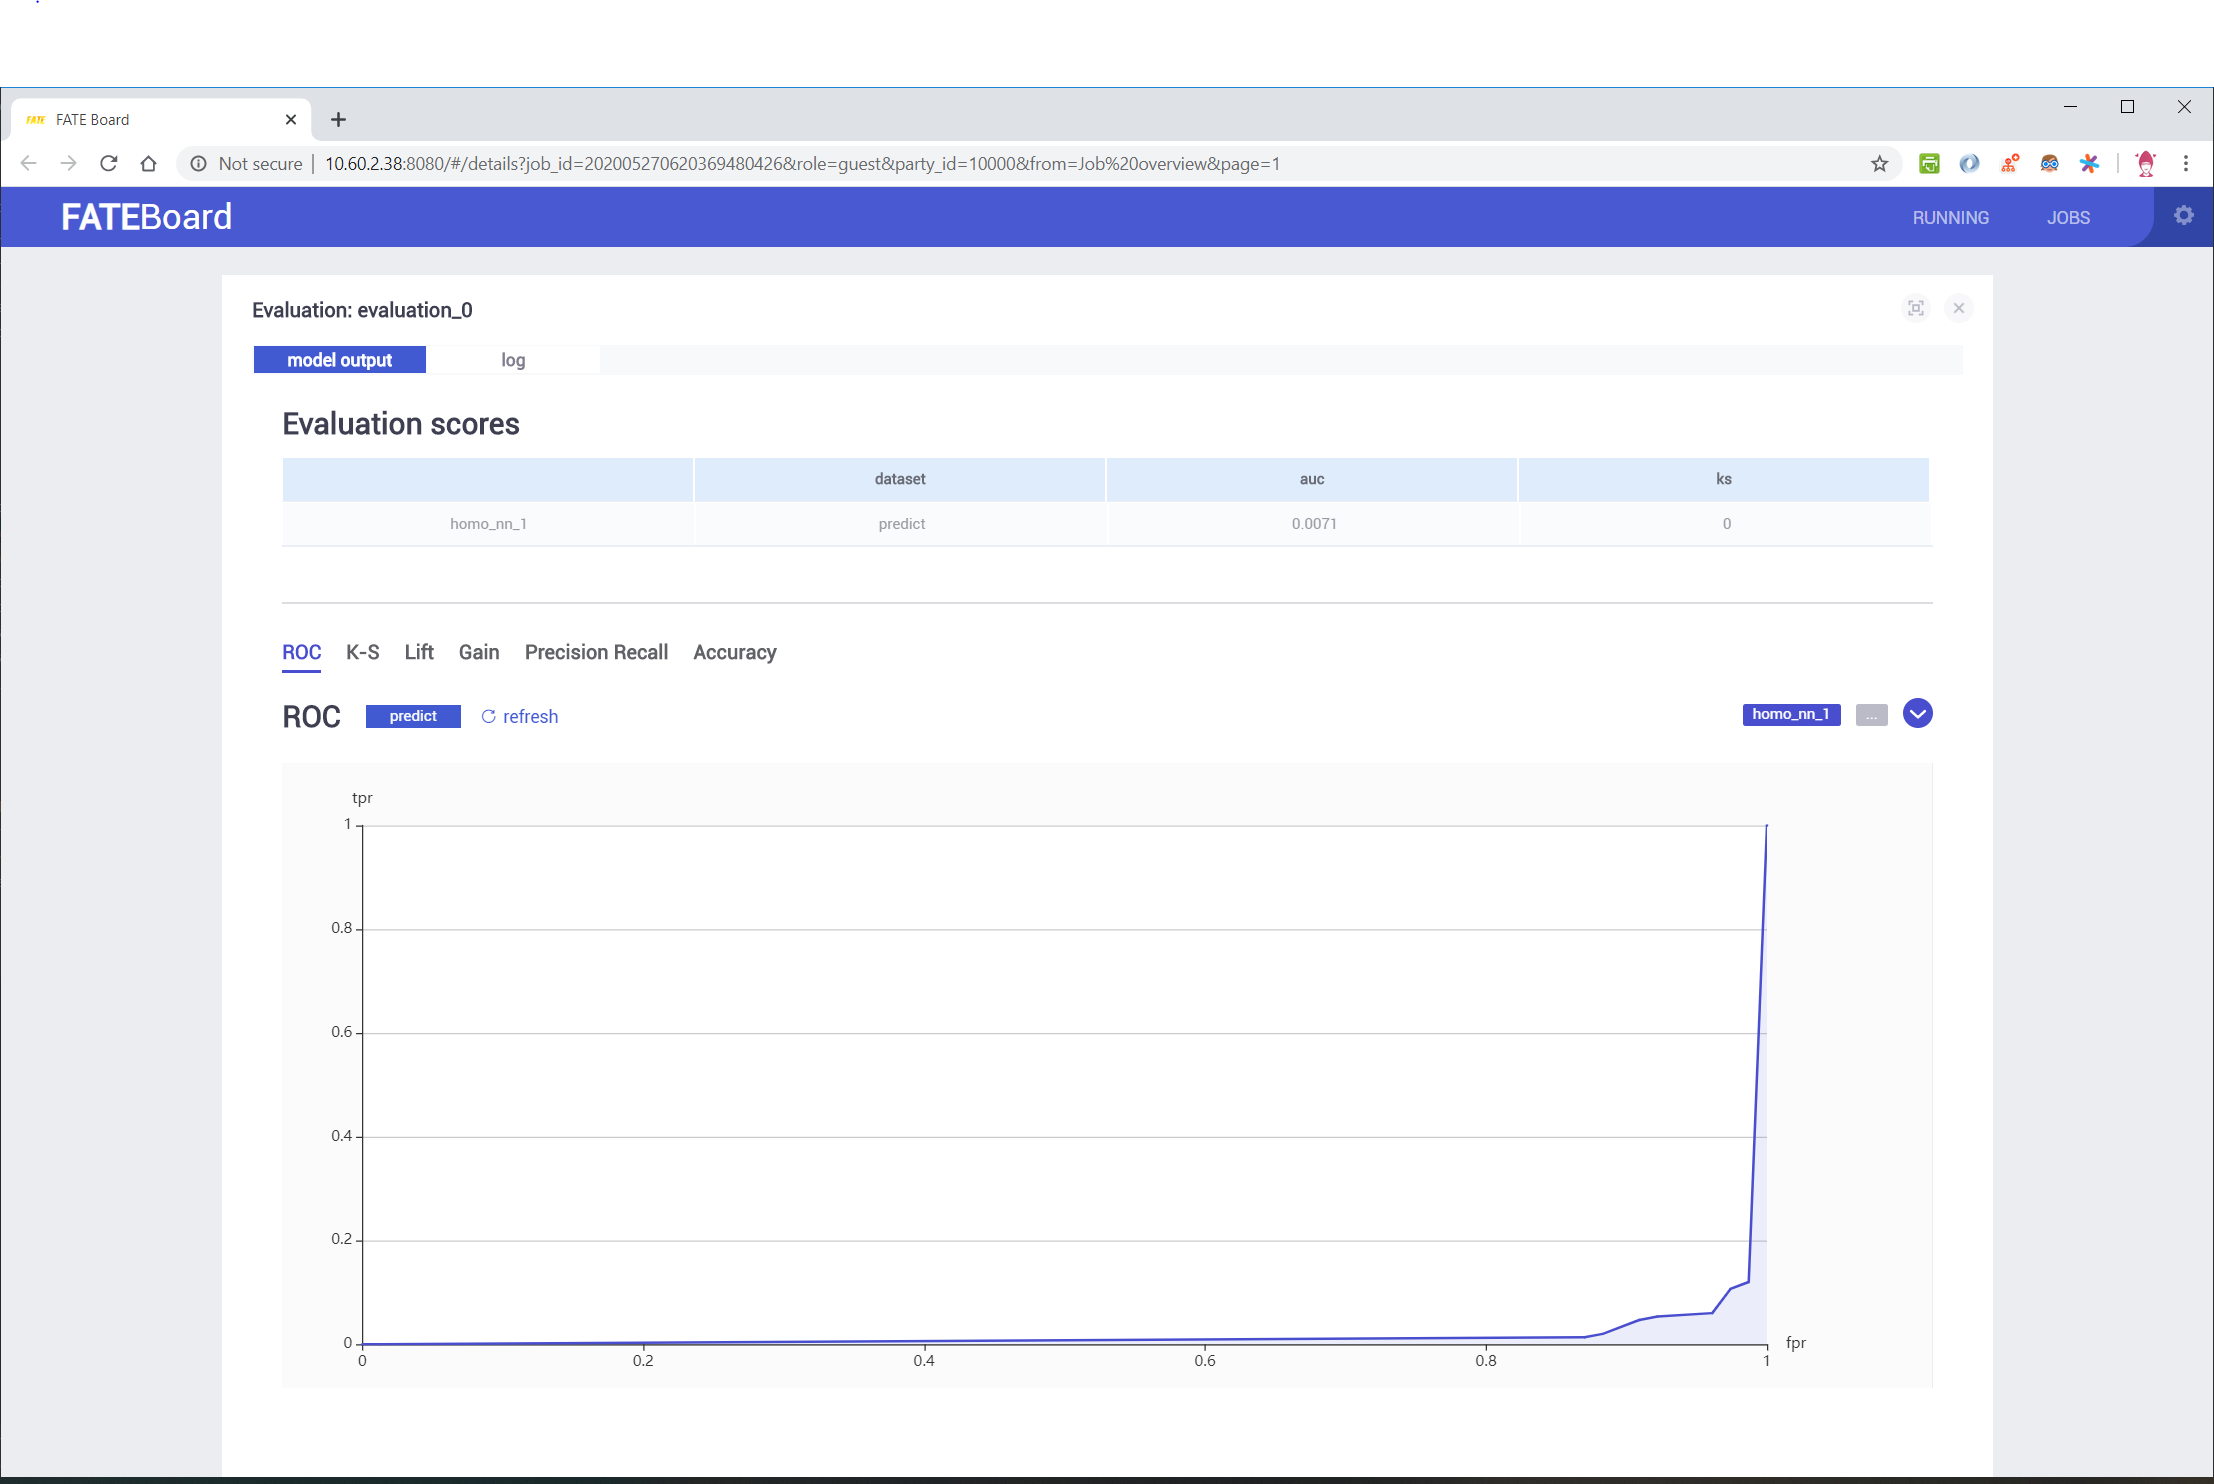Image resolution: width=2214 pixels, height=1484 pixels.
Task: Go to the JOBS page
Action: 2067,218
